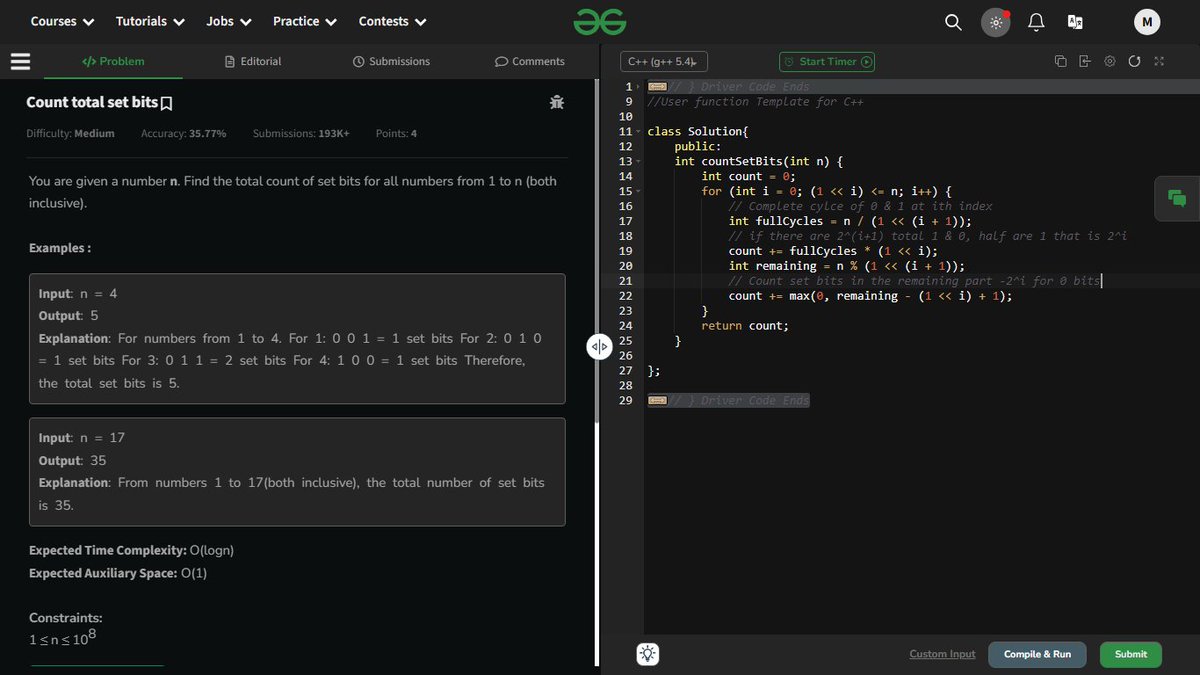This screenshot has height=675, width=1200.
Task: Place cursor on line 24 return count
Action: click(x=745, y=326)
